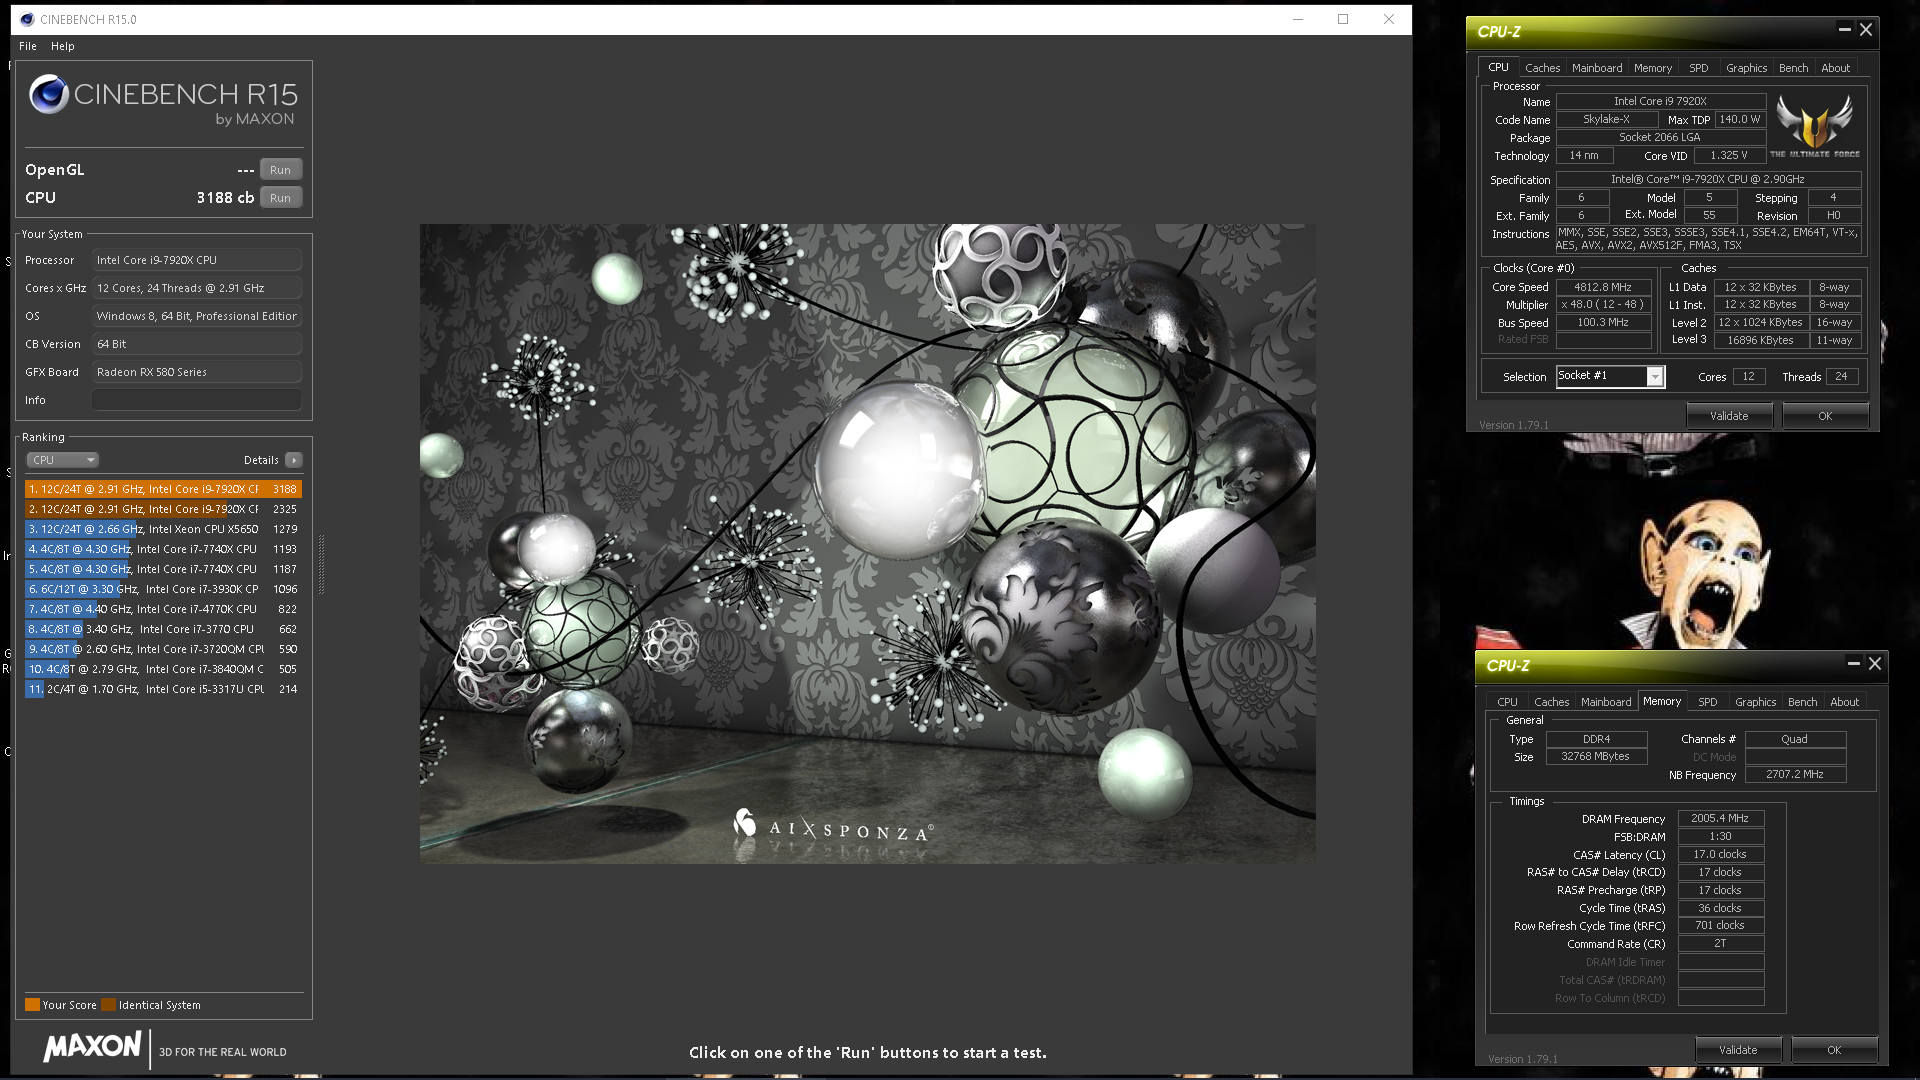Open the CPU ranking type dropdown
Image resolution: width=1920 pixels, height=1080 pixels.
click(62, 460)
